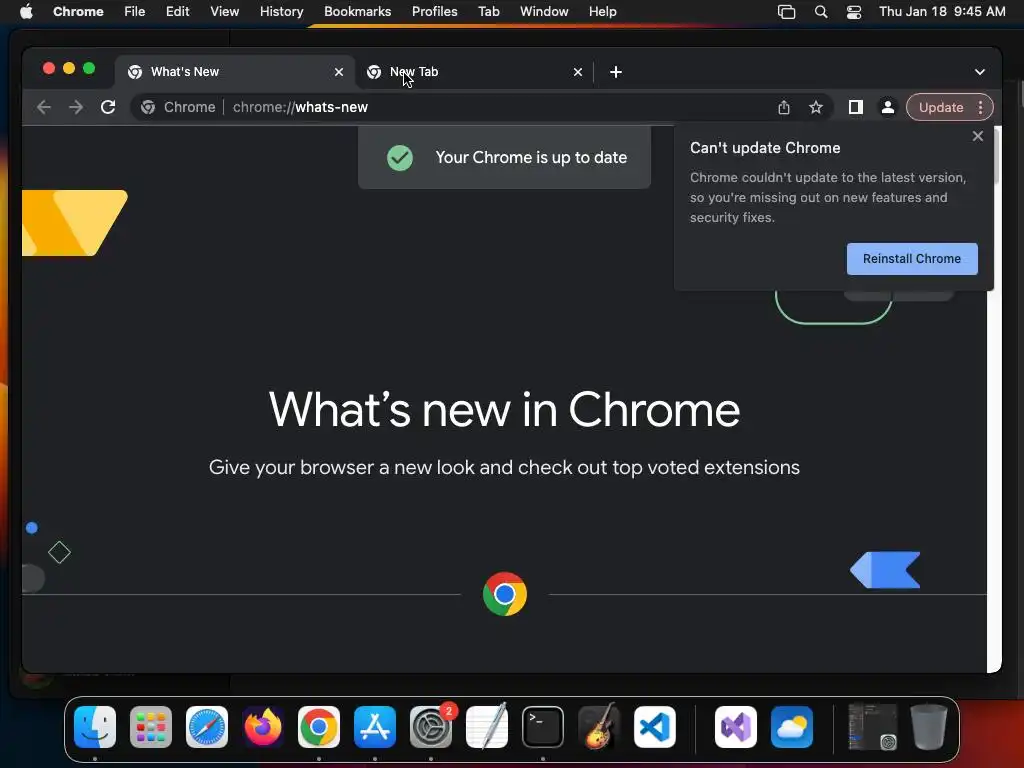Open the File menu
Image resolution: width=1024 pixels, height=768 pixels.
(x=135, y=12)
